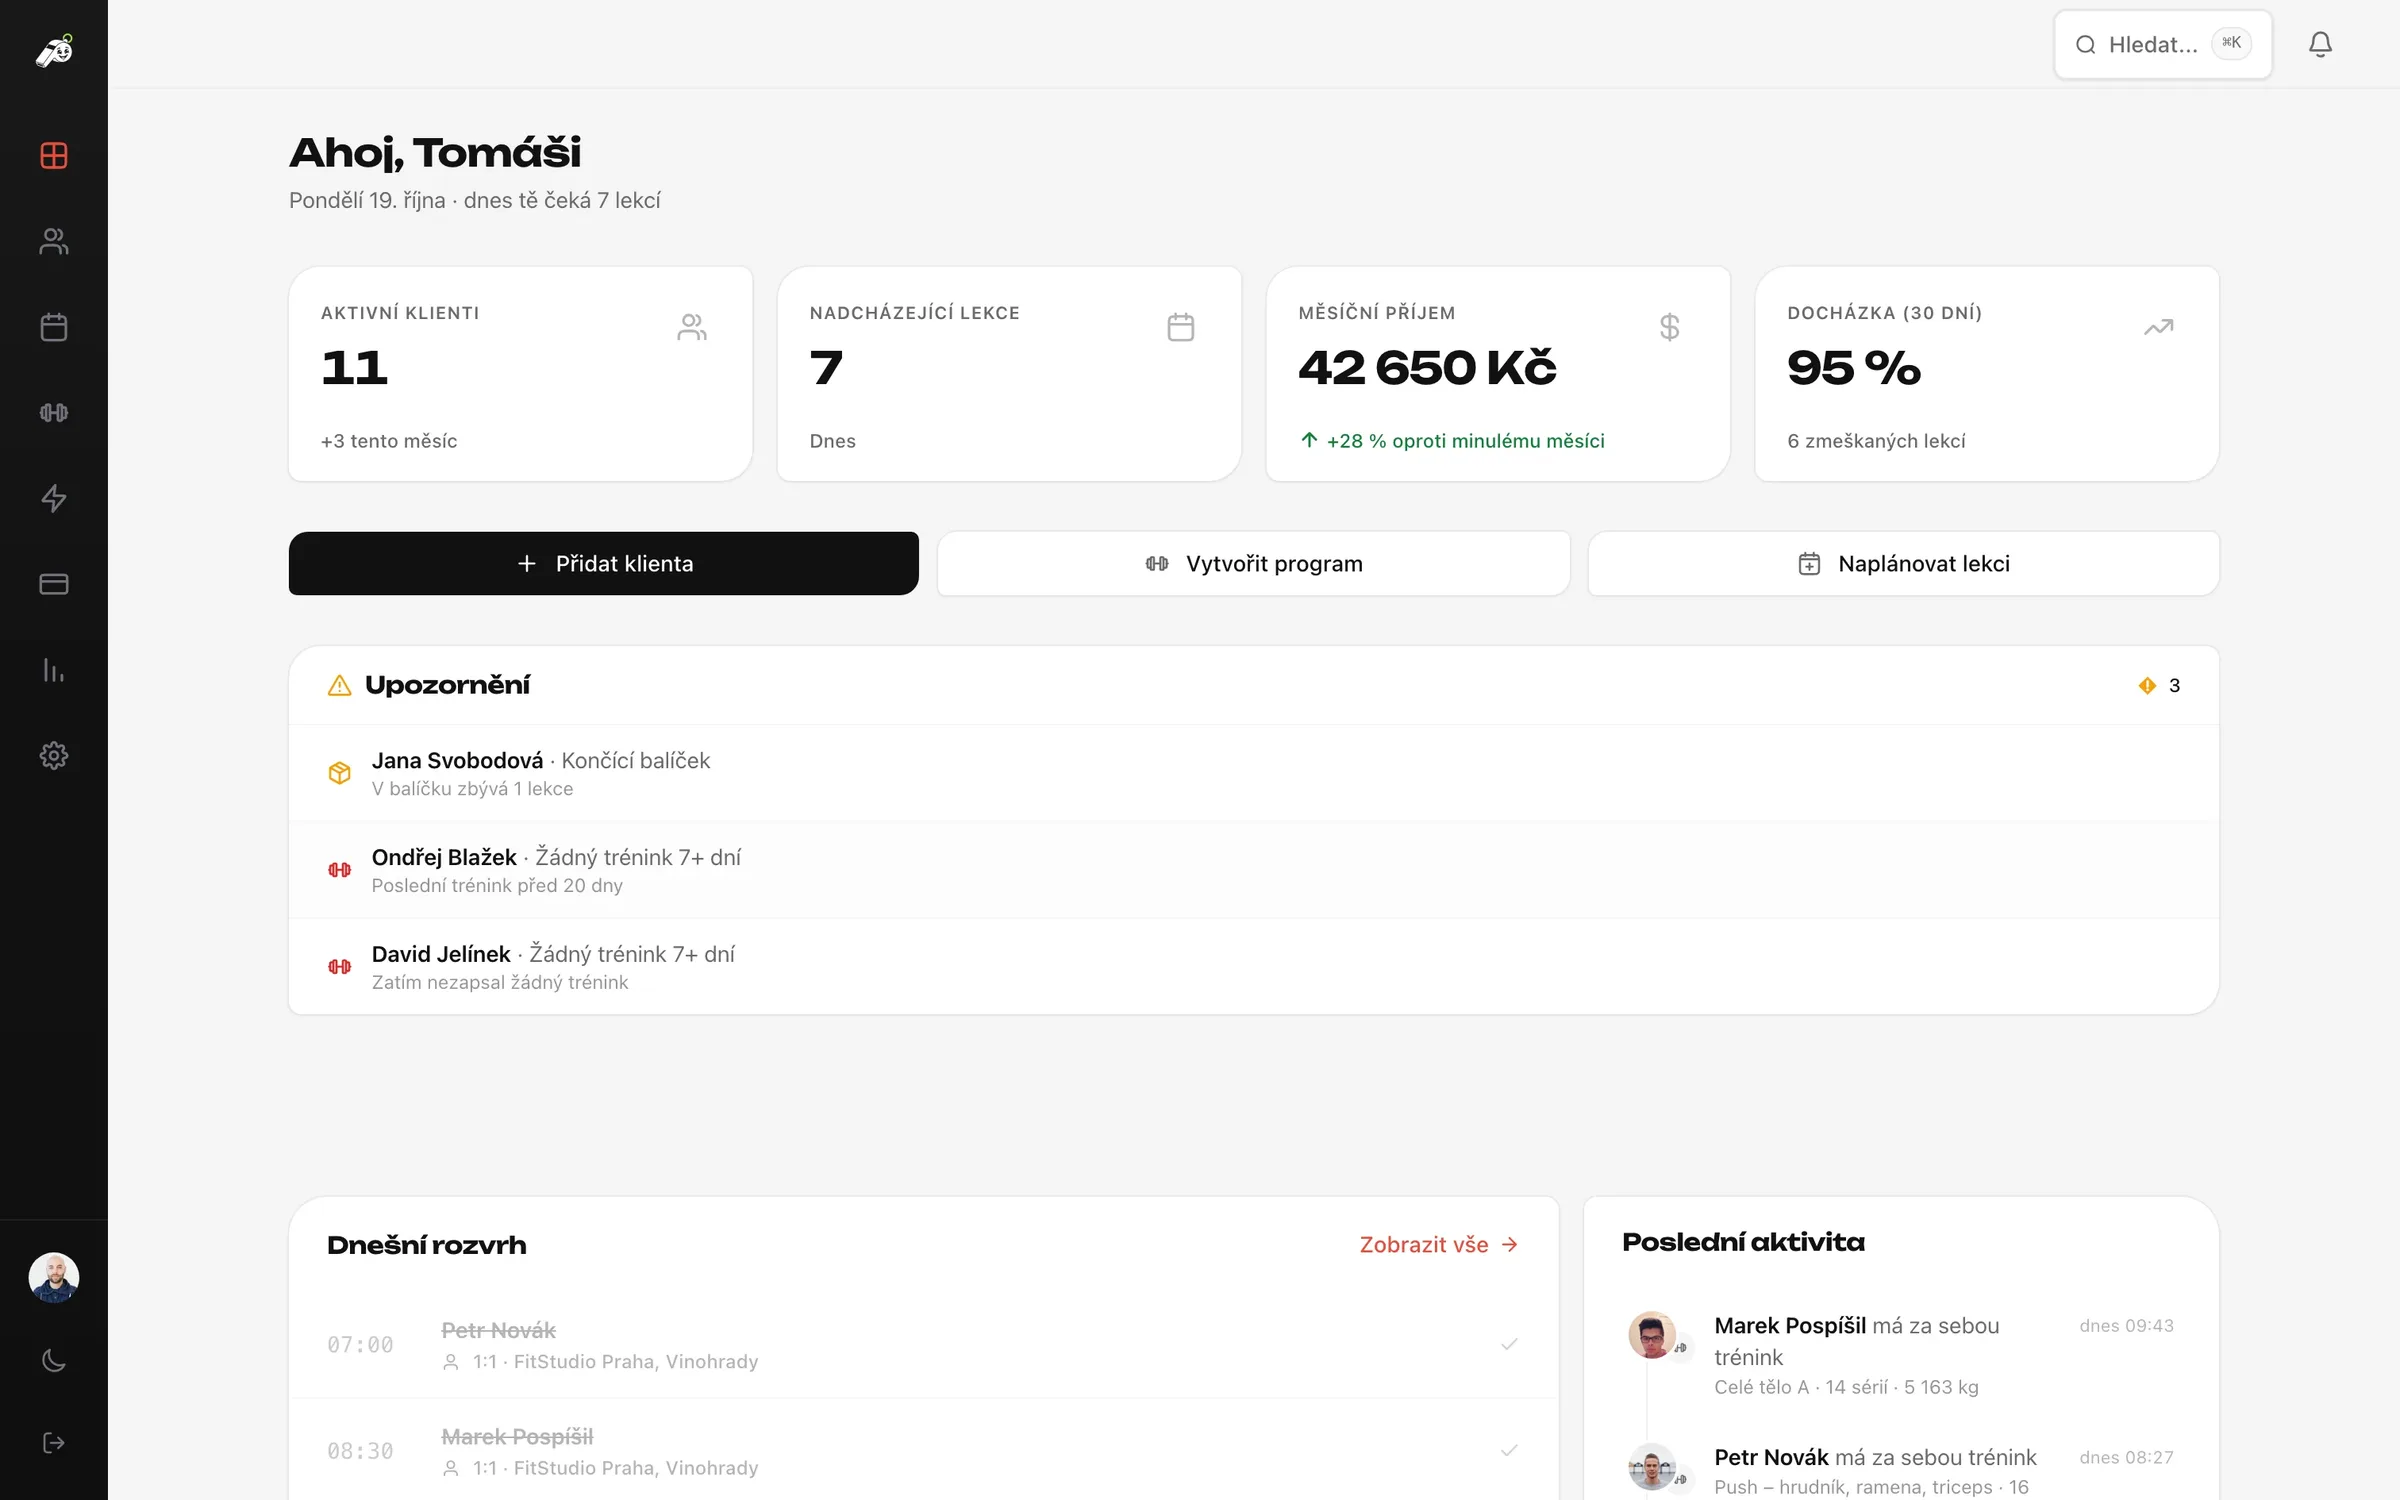Open the Zobrazit vše link
The width and height of the screenshot is (2400, 1500).
click(1439, 1244)
